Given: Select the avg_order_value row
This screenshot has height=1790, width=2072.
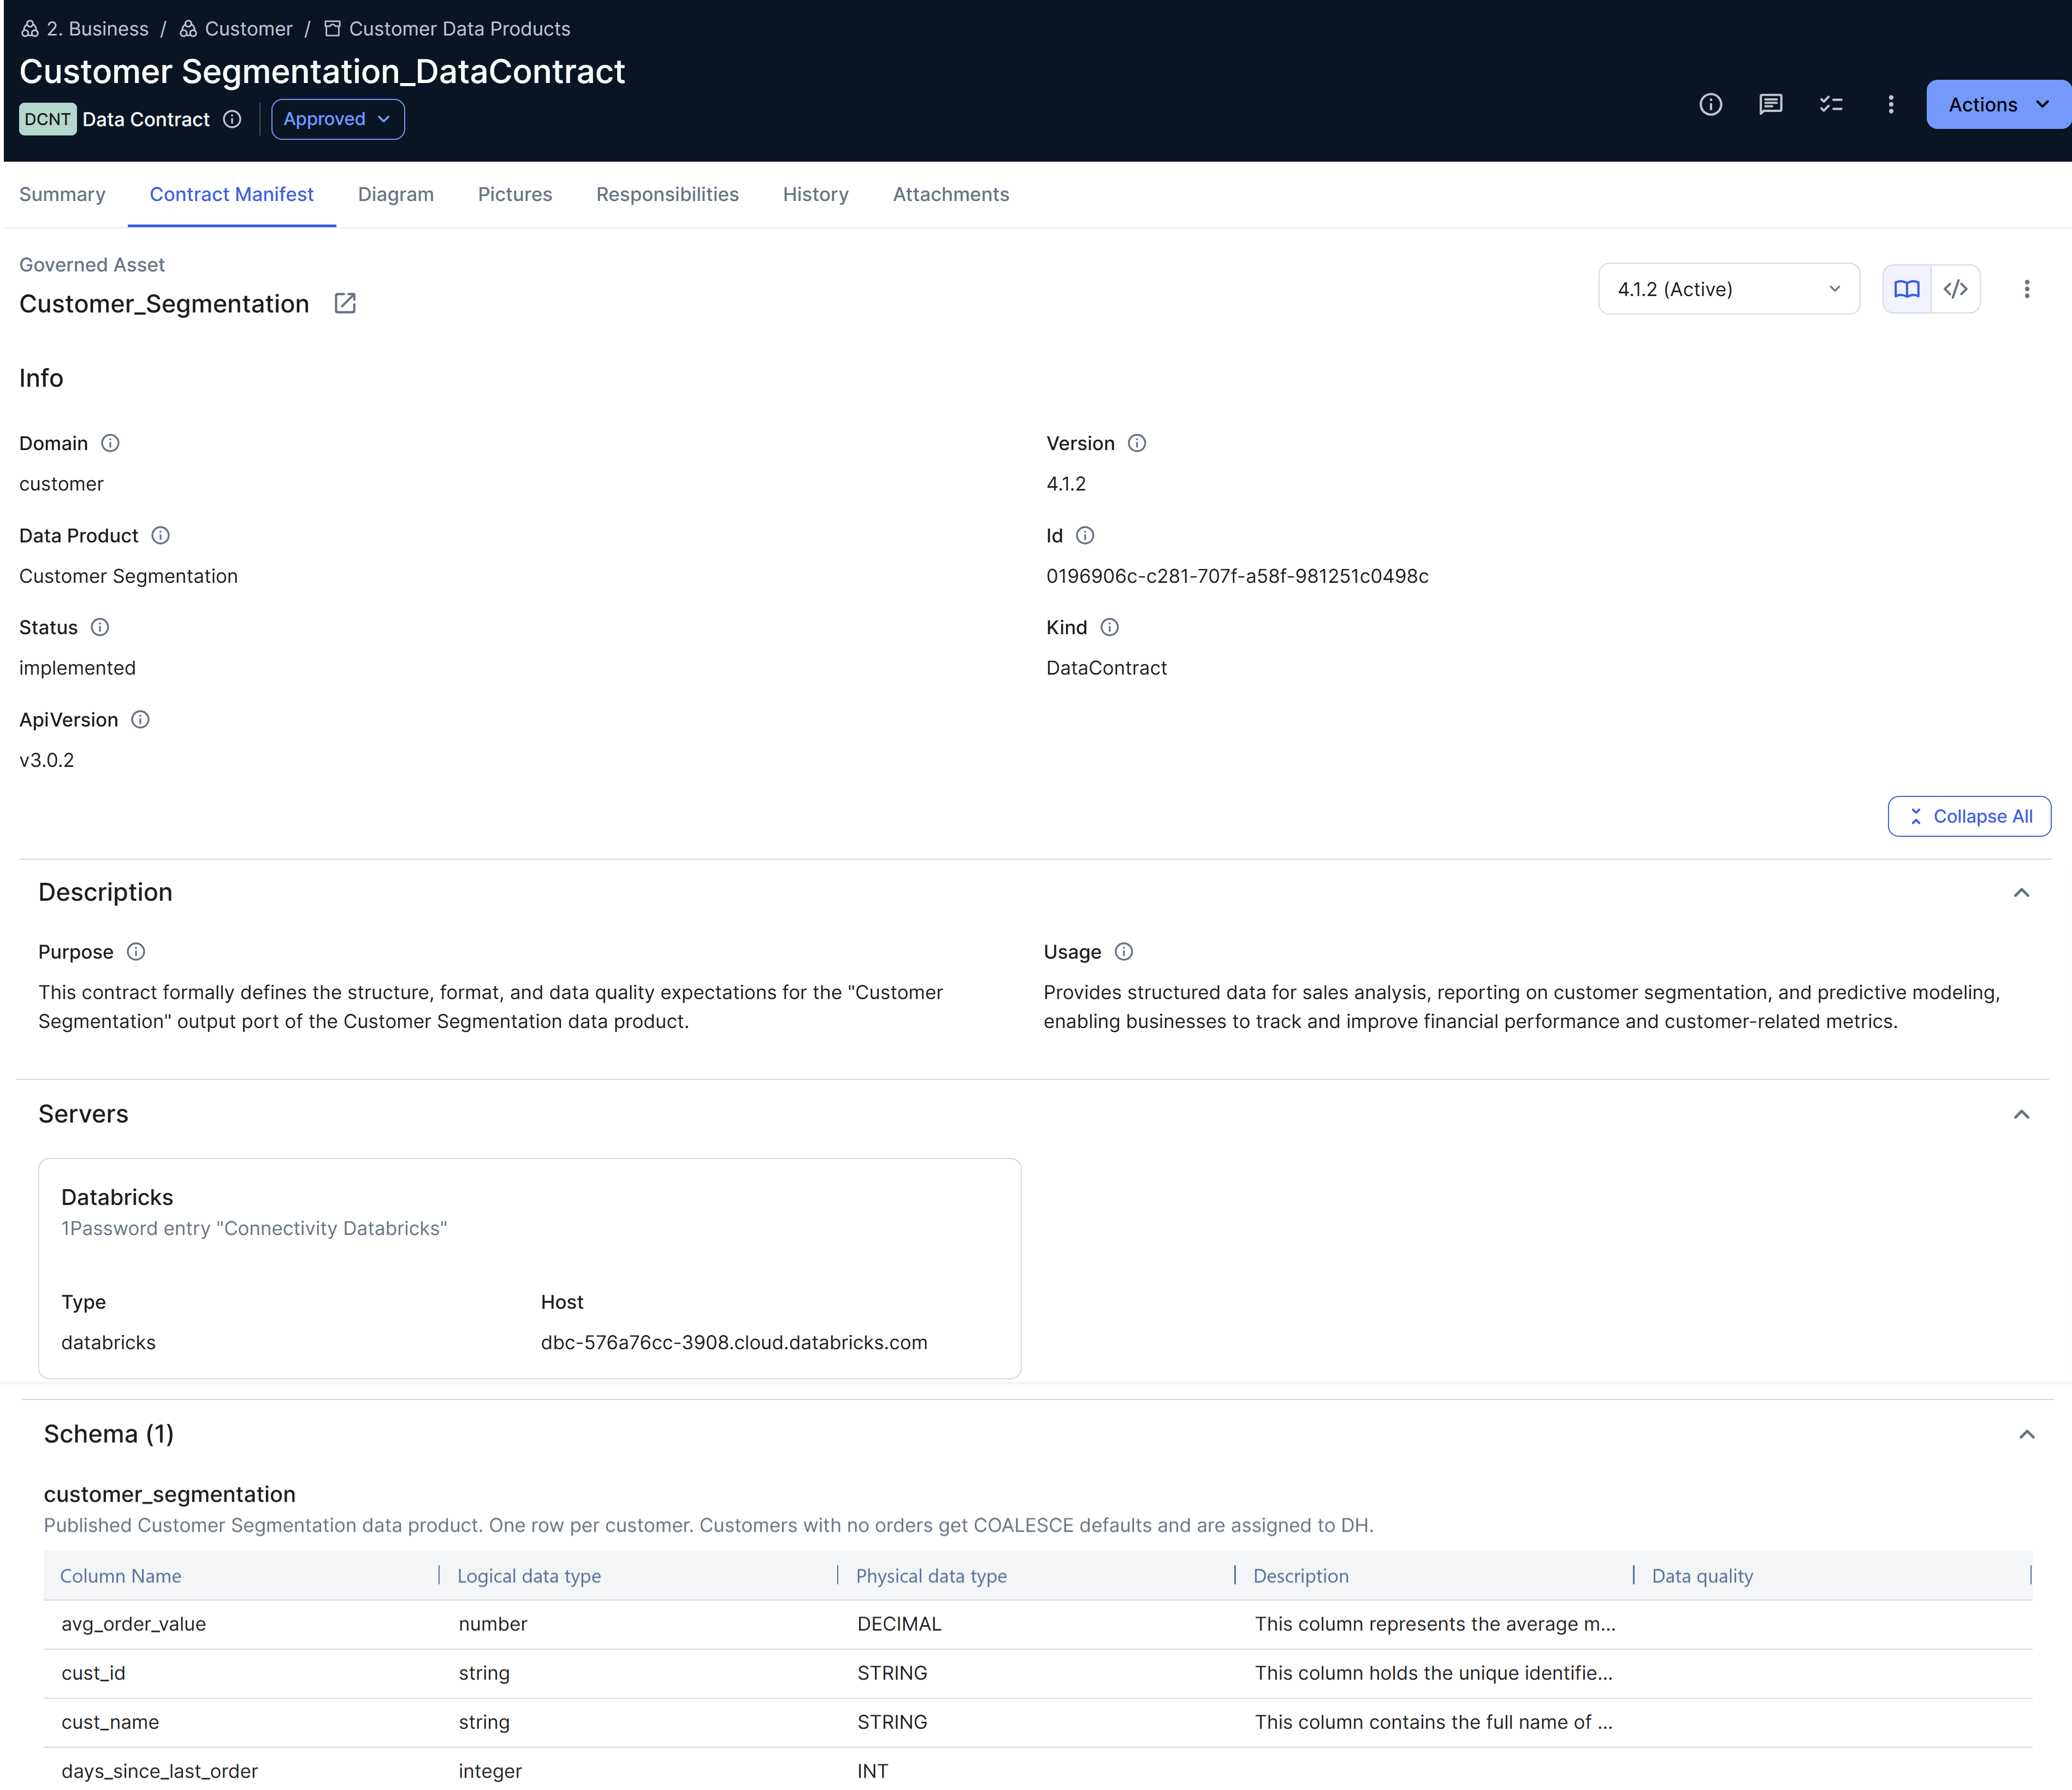Looking at the screenshot, I should 1038,1624.
